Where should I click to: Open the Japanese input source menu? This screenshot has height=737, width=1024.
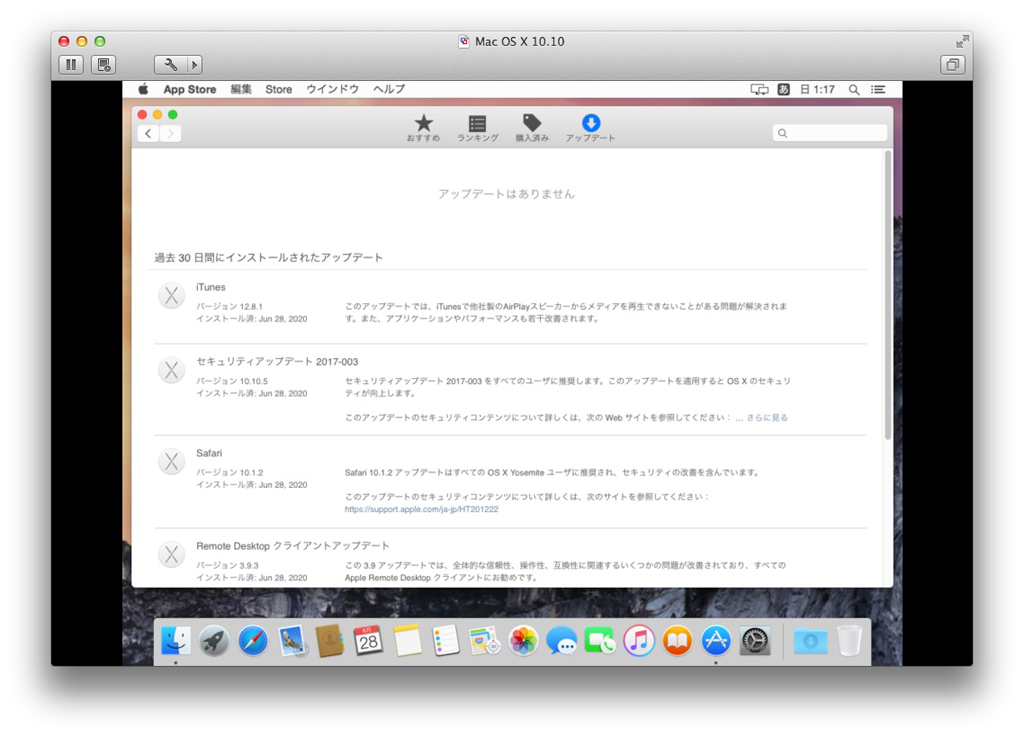(784, 89)
